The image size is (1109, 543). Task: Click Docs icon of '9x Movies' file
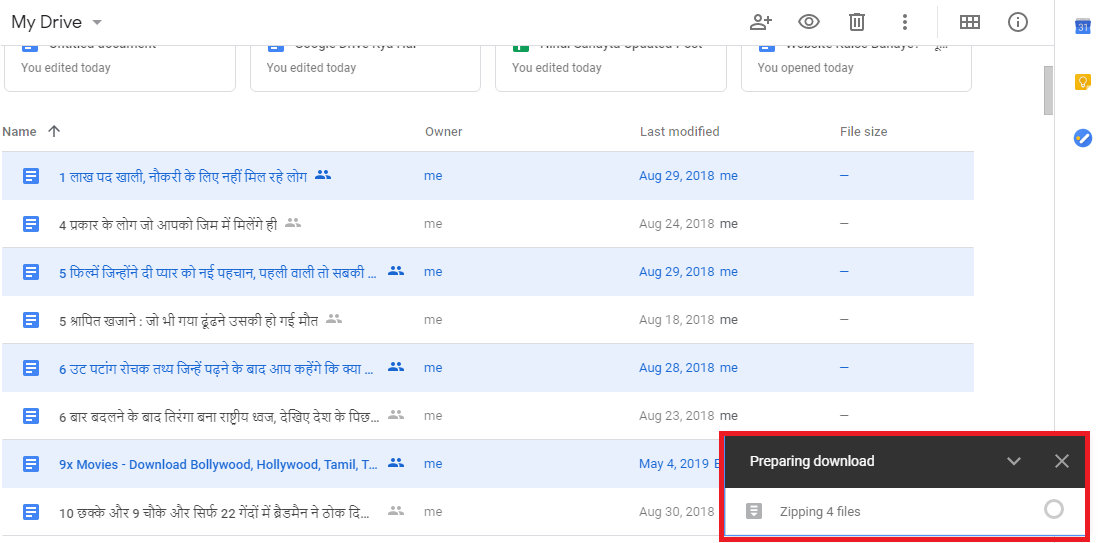30,464
